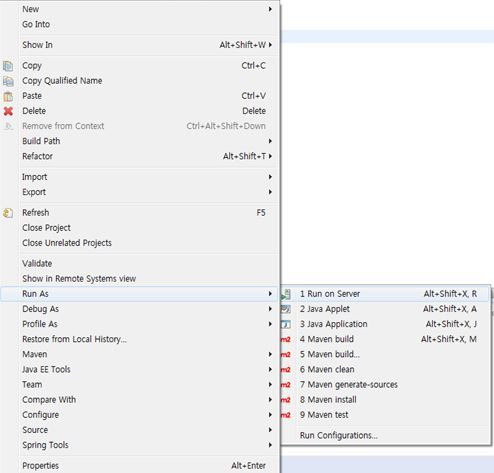Expand the Debug As submenu arrow

(270, 309)
